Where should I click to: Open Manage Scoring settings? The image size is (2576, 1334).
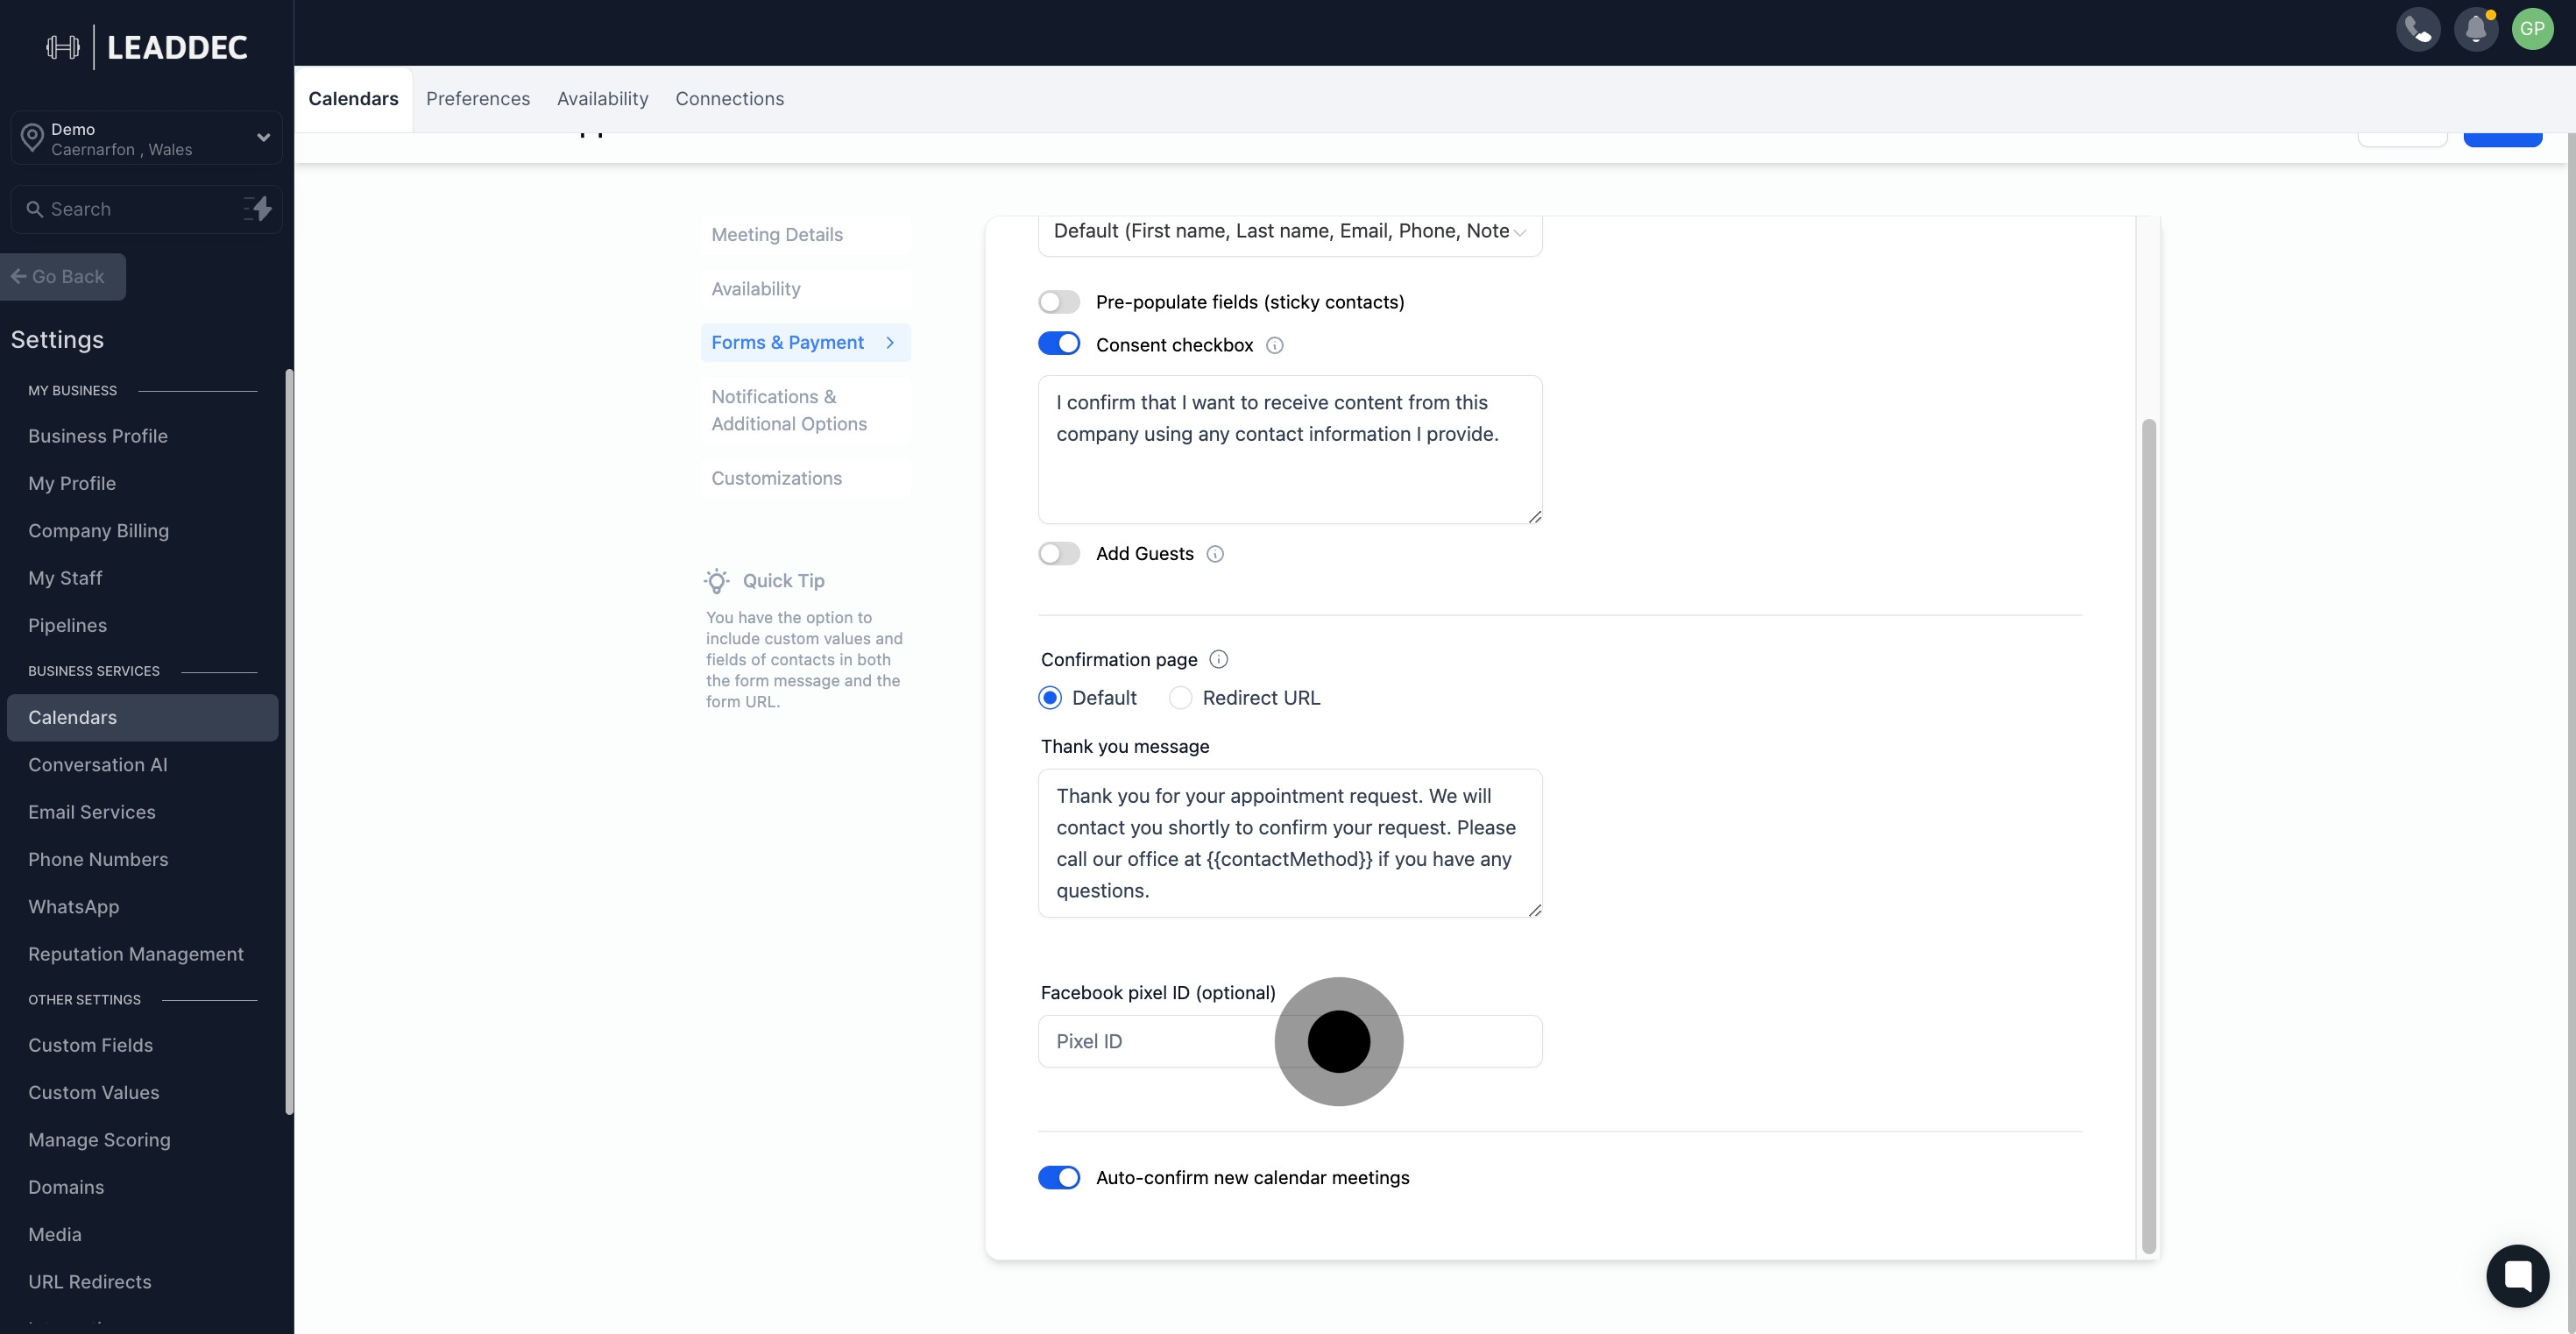coord(99,1140)
